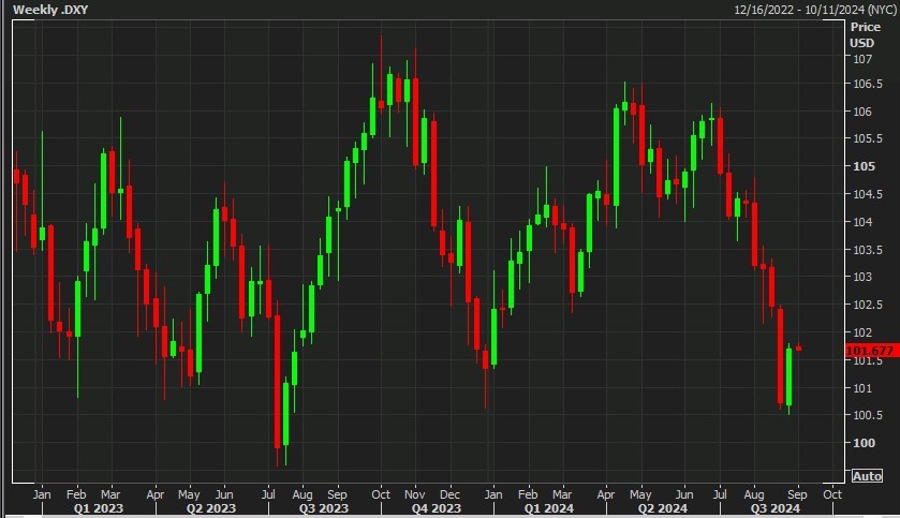Click the 106 price axis label
The image size is (900, 518).
862,111
